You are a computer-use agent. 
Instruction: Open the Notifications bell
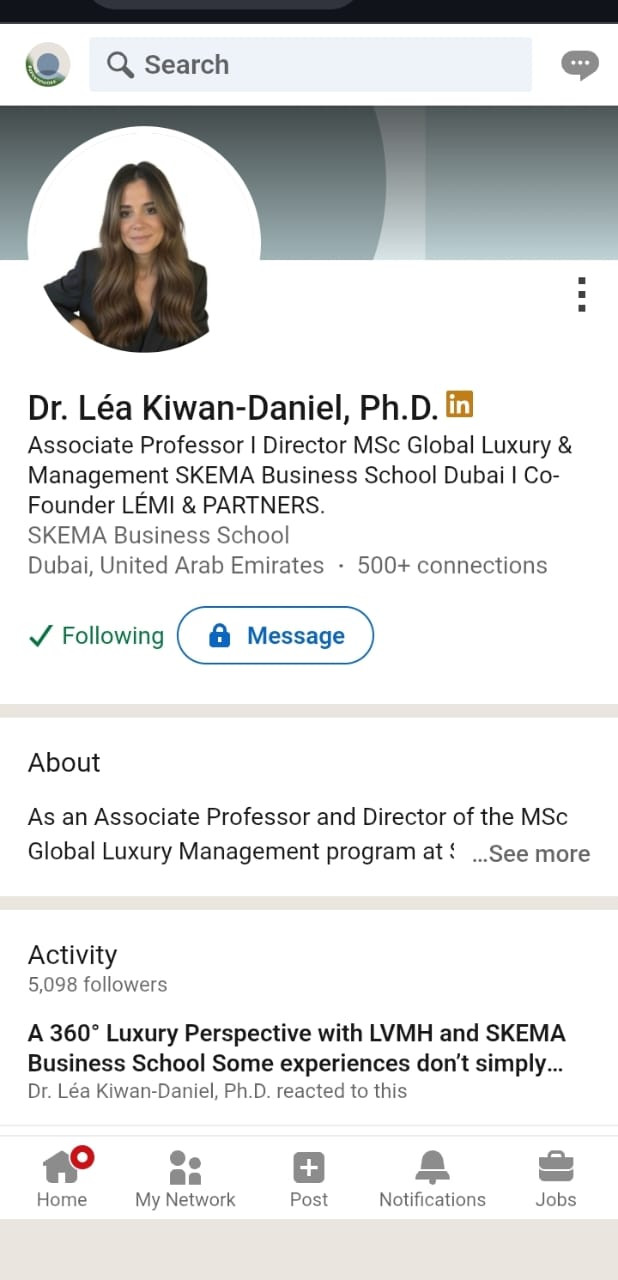[x=432, y=1167]
